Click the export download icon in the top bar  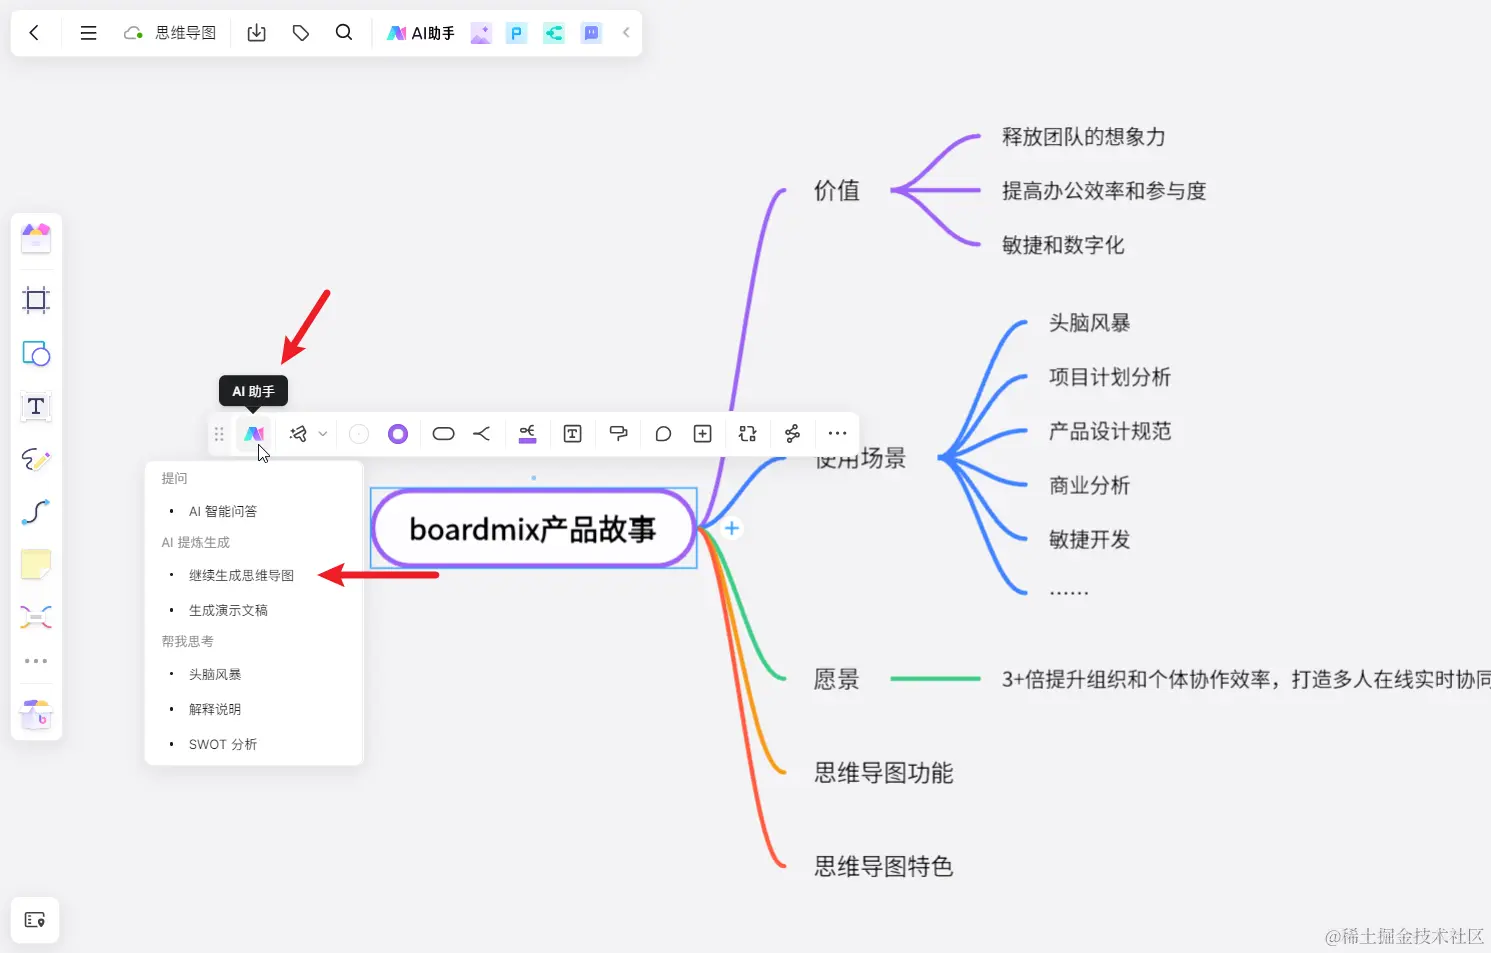point(256,32)
